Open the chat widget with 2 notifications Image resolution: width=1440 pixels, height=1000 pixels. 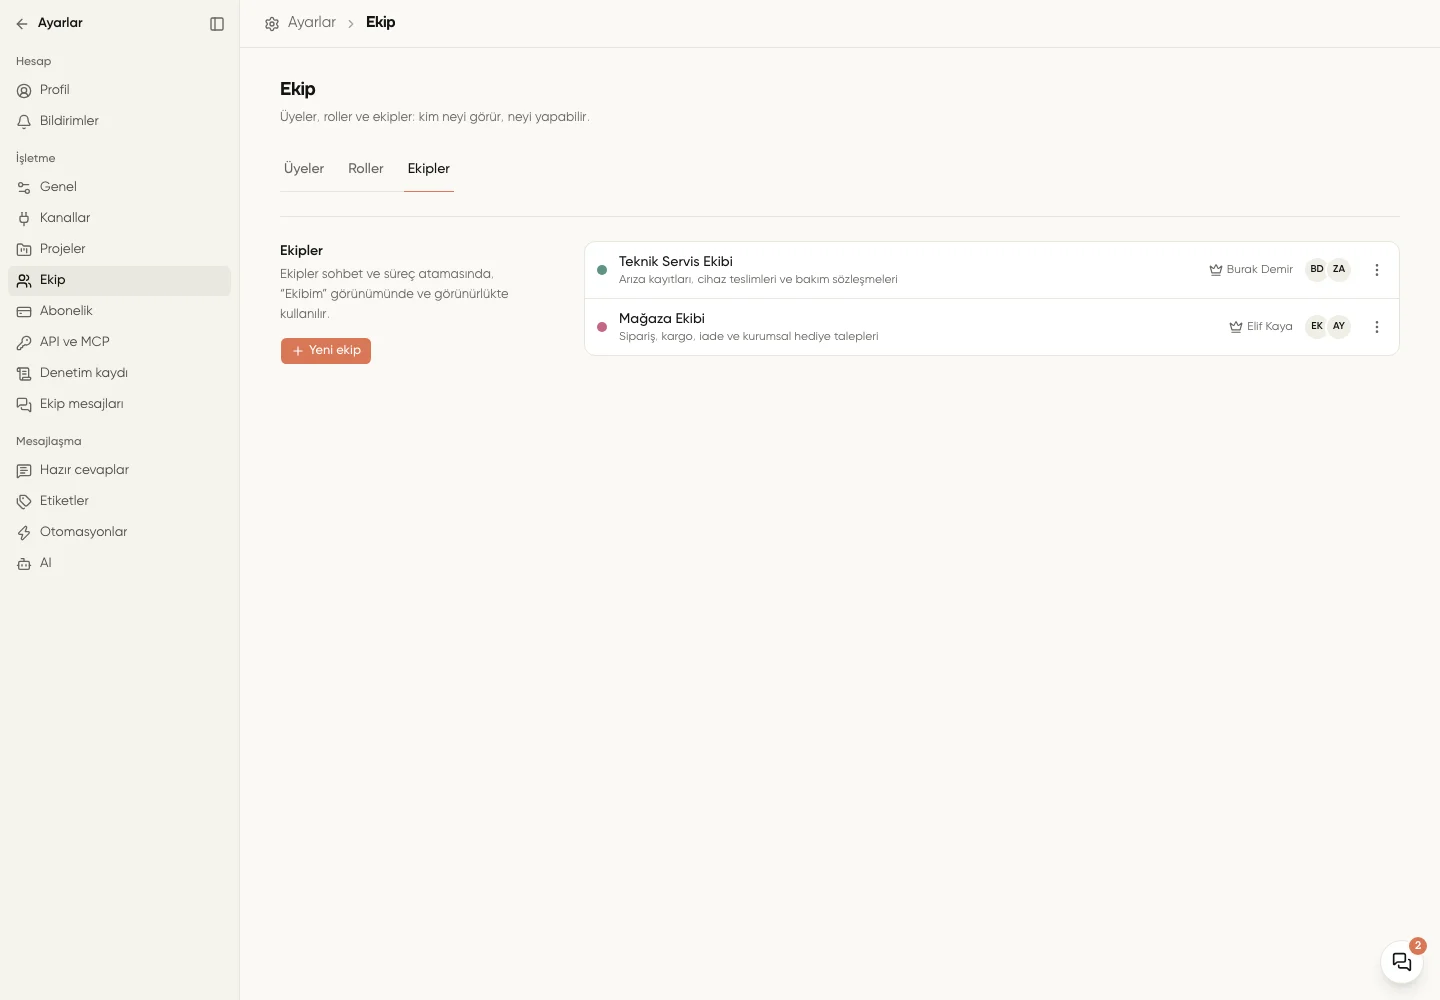pyautogui.click(x=1402, y=962)
